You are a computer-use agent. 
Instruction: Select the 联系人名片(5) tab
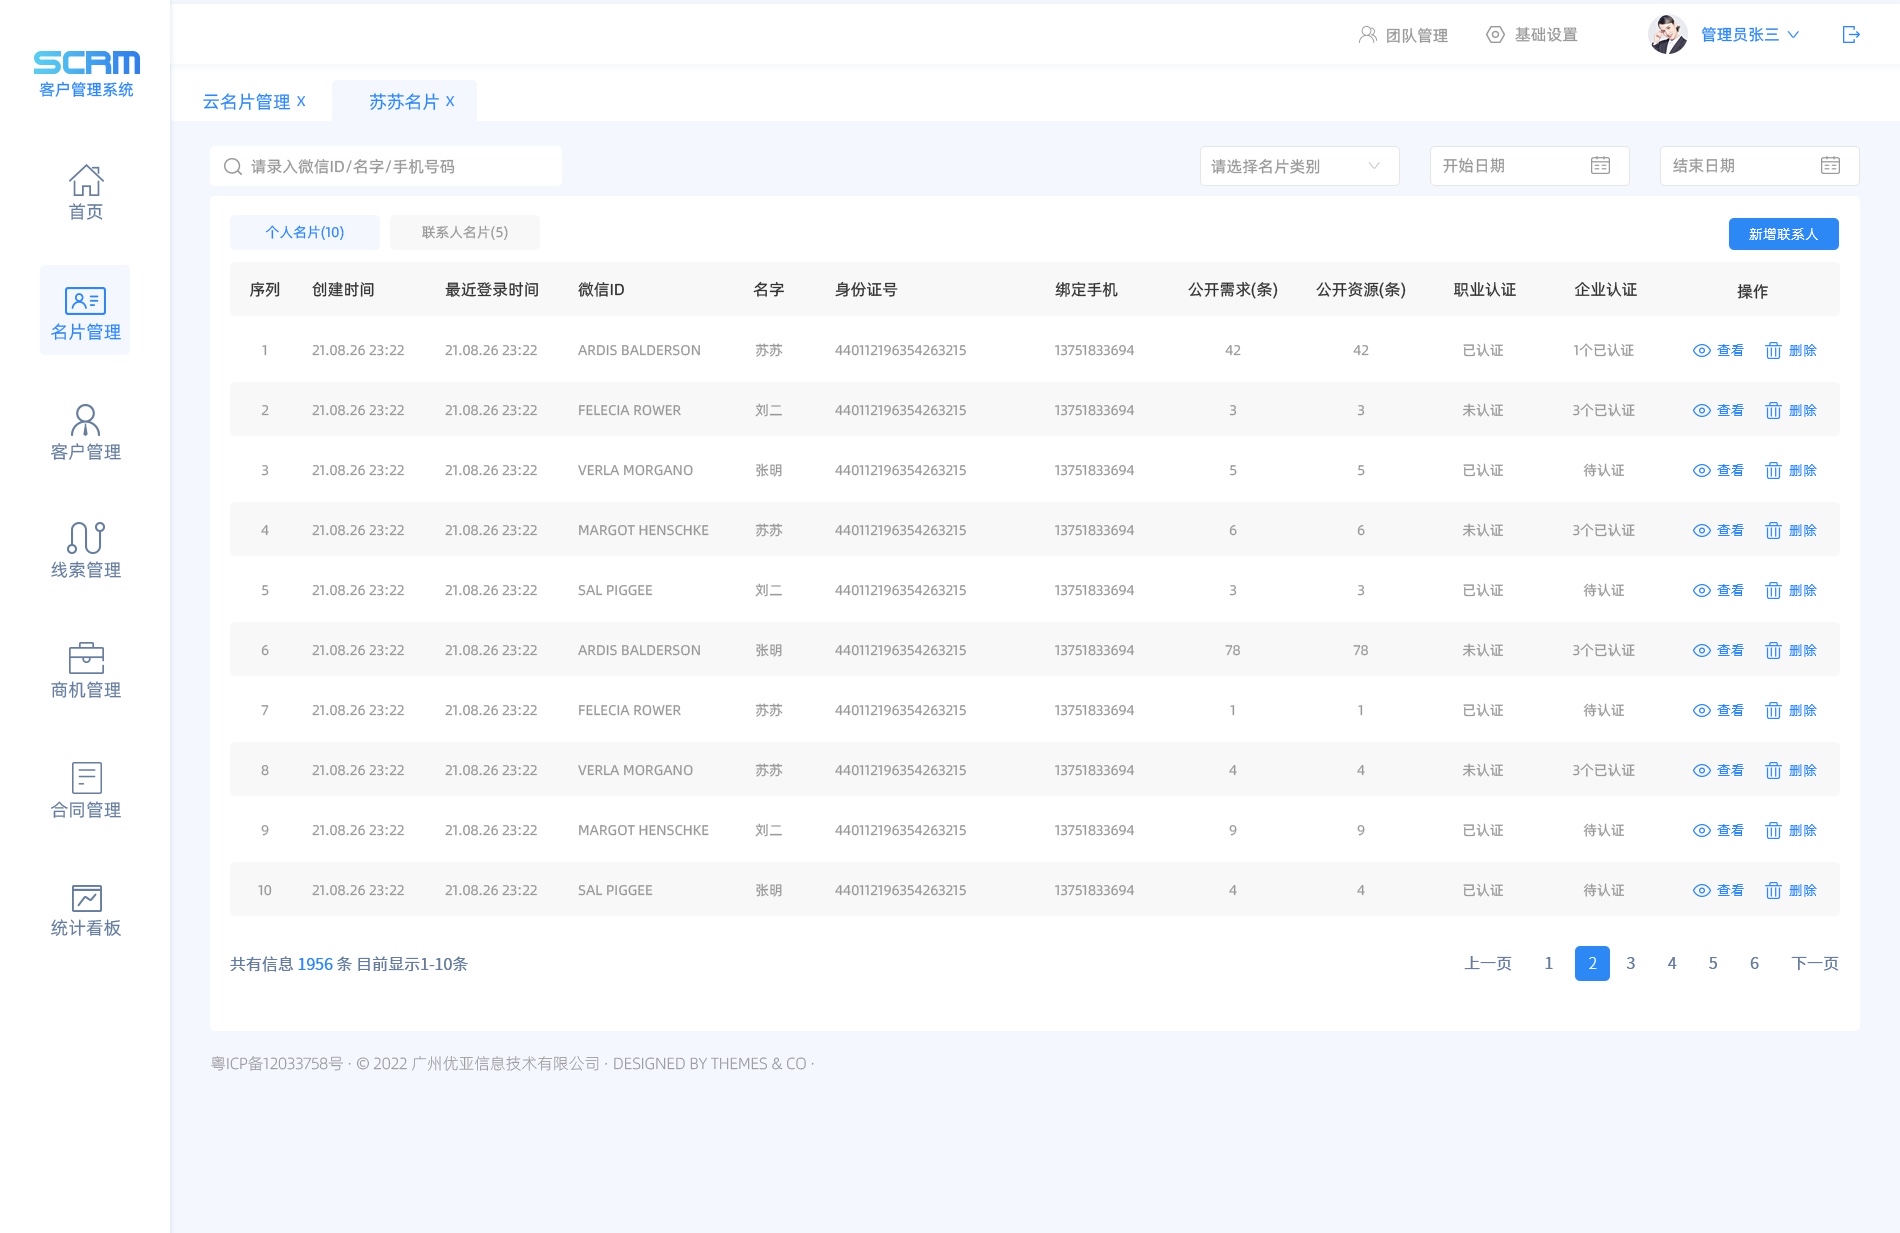coord(465,232)
